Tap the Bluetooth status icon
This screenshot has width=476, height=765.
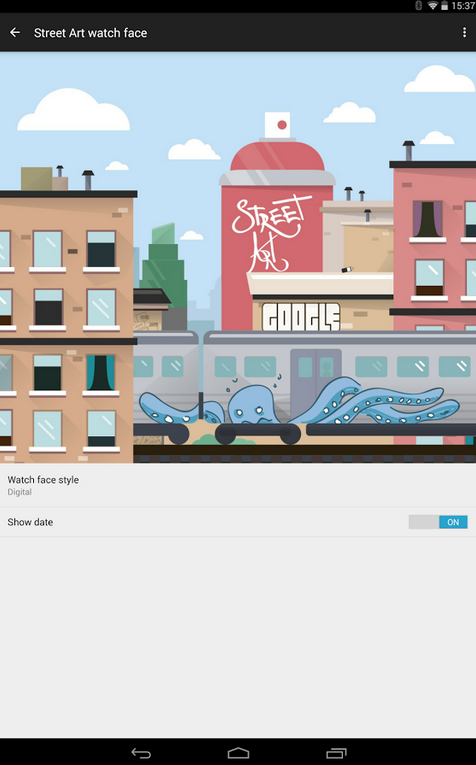[418, 6]
